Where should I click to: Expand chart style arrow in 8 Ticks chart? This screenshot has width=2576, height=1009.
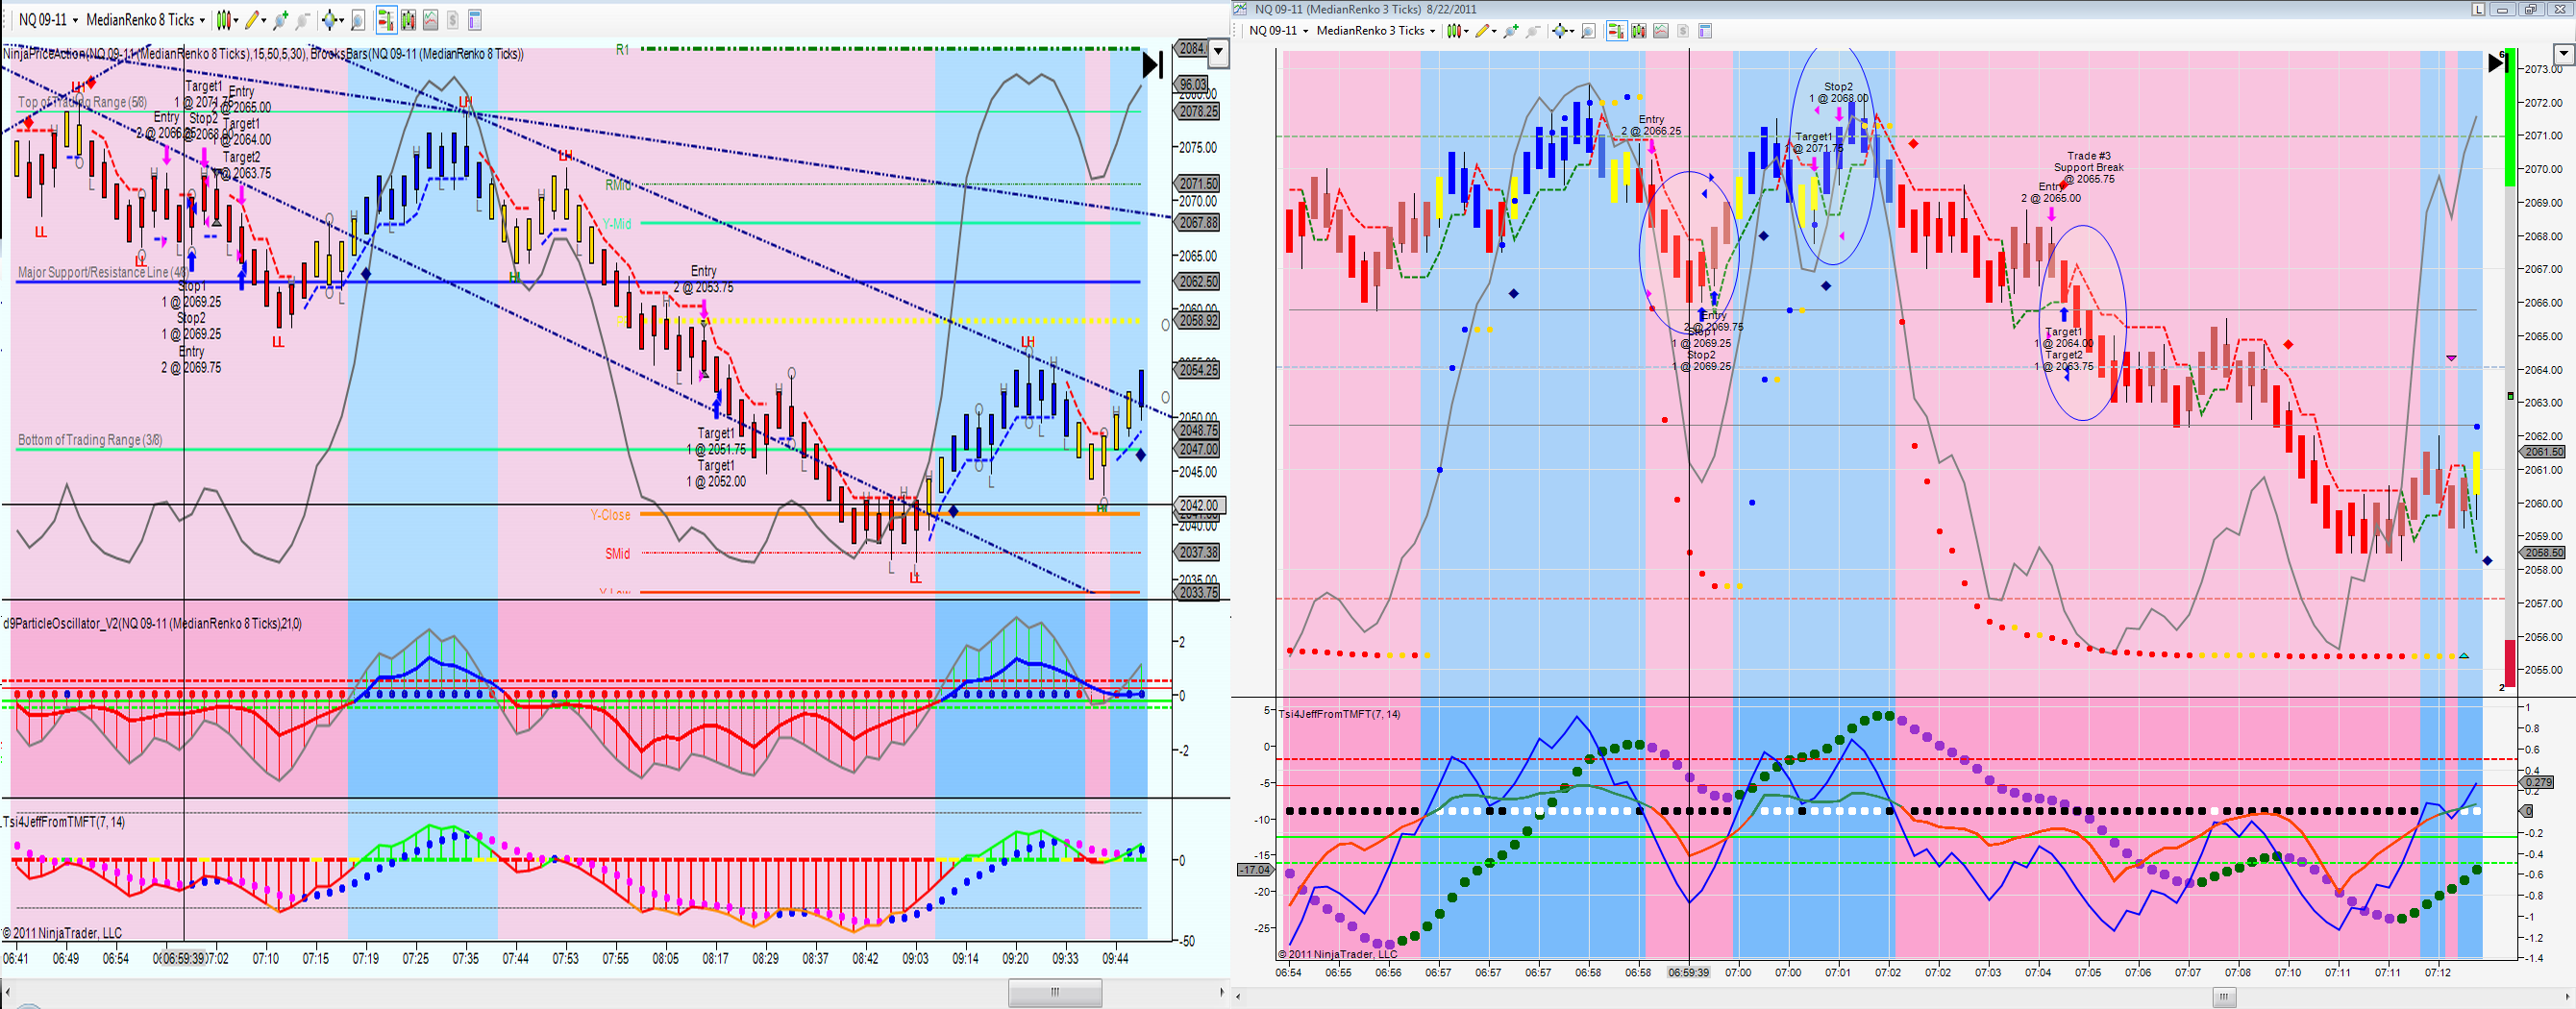(x=236, y=20)
